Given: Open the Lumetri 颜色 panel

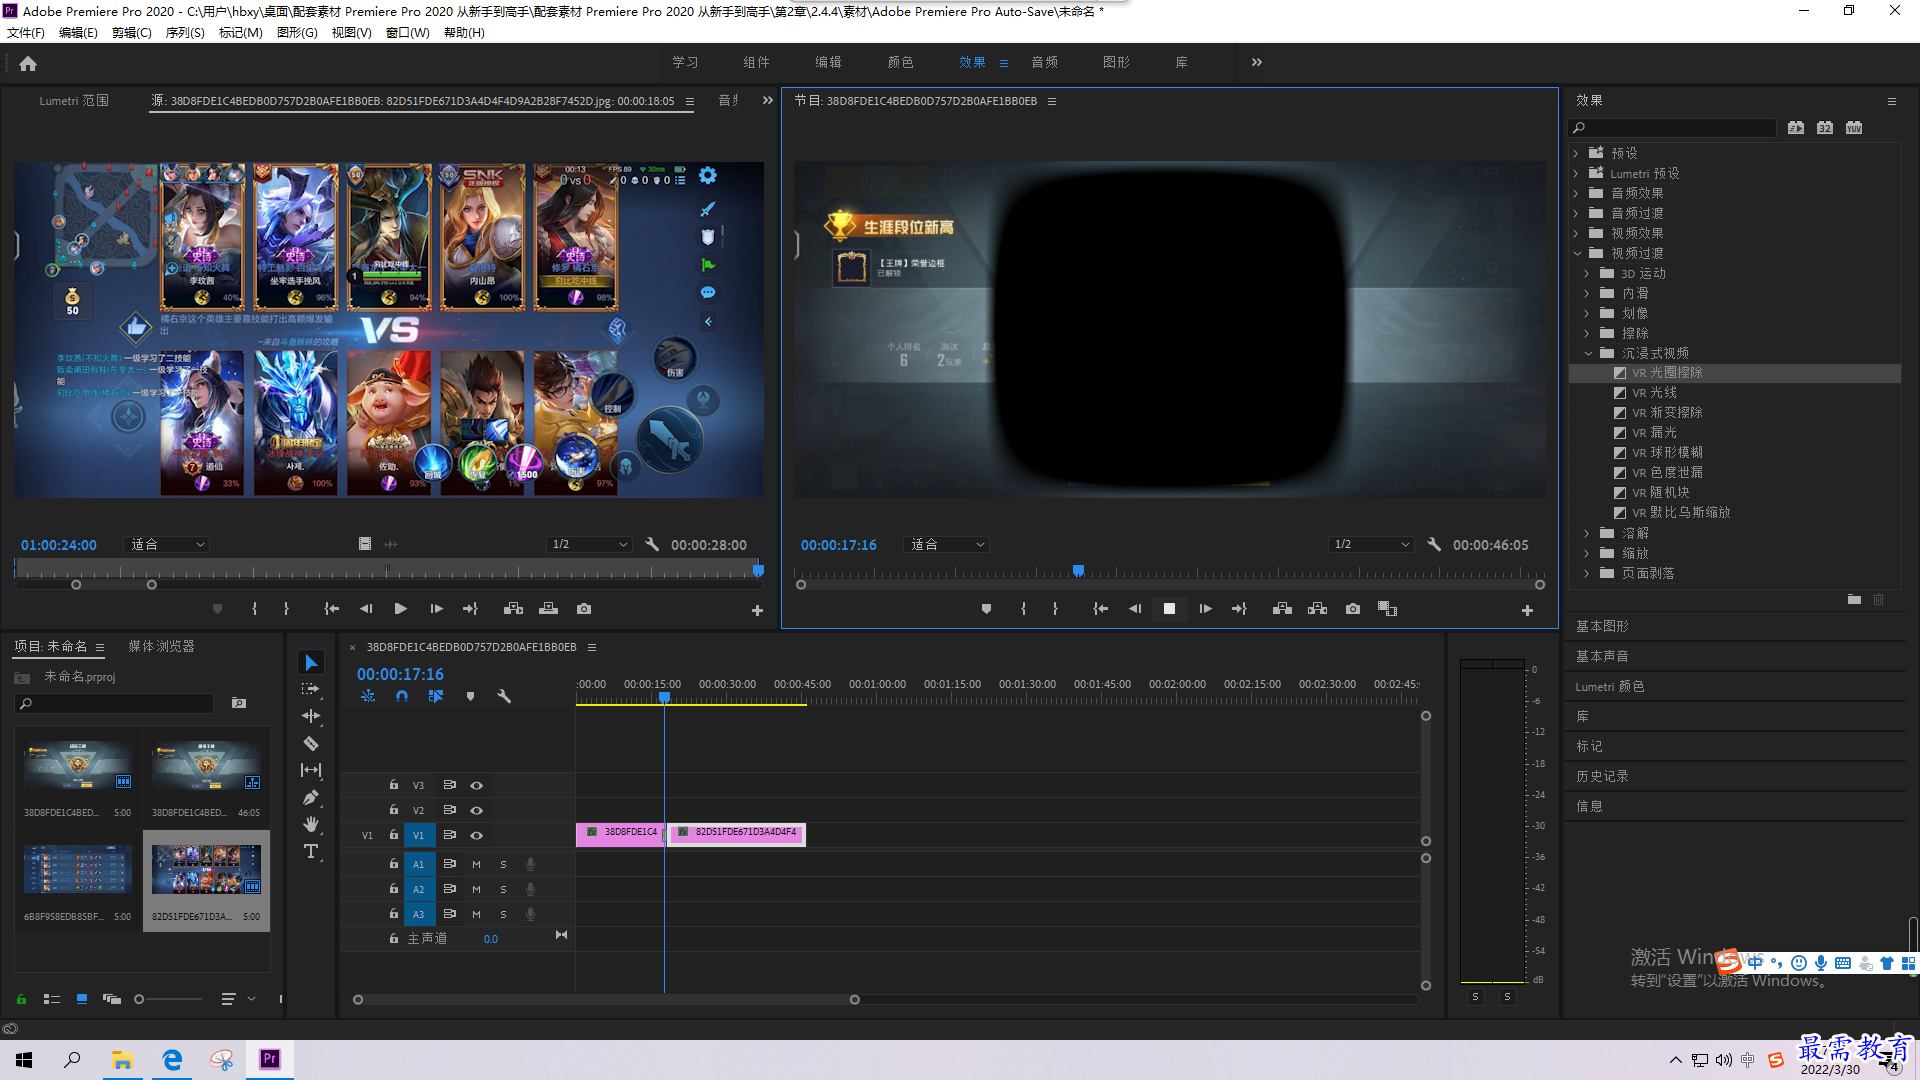Looking at the screenshot, I should (1610, 686).
